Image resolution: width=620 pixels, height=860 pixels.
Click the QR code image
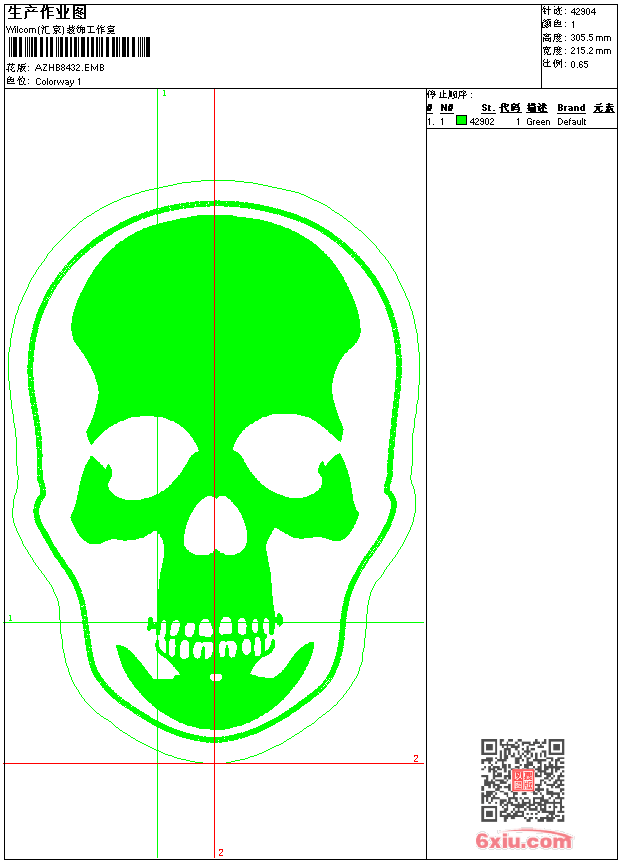(522, 780)
